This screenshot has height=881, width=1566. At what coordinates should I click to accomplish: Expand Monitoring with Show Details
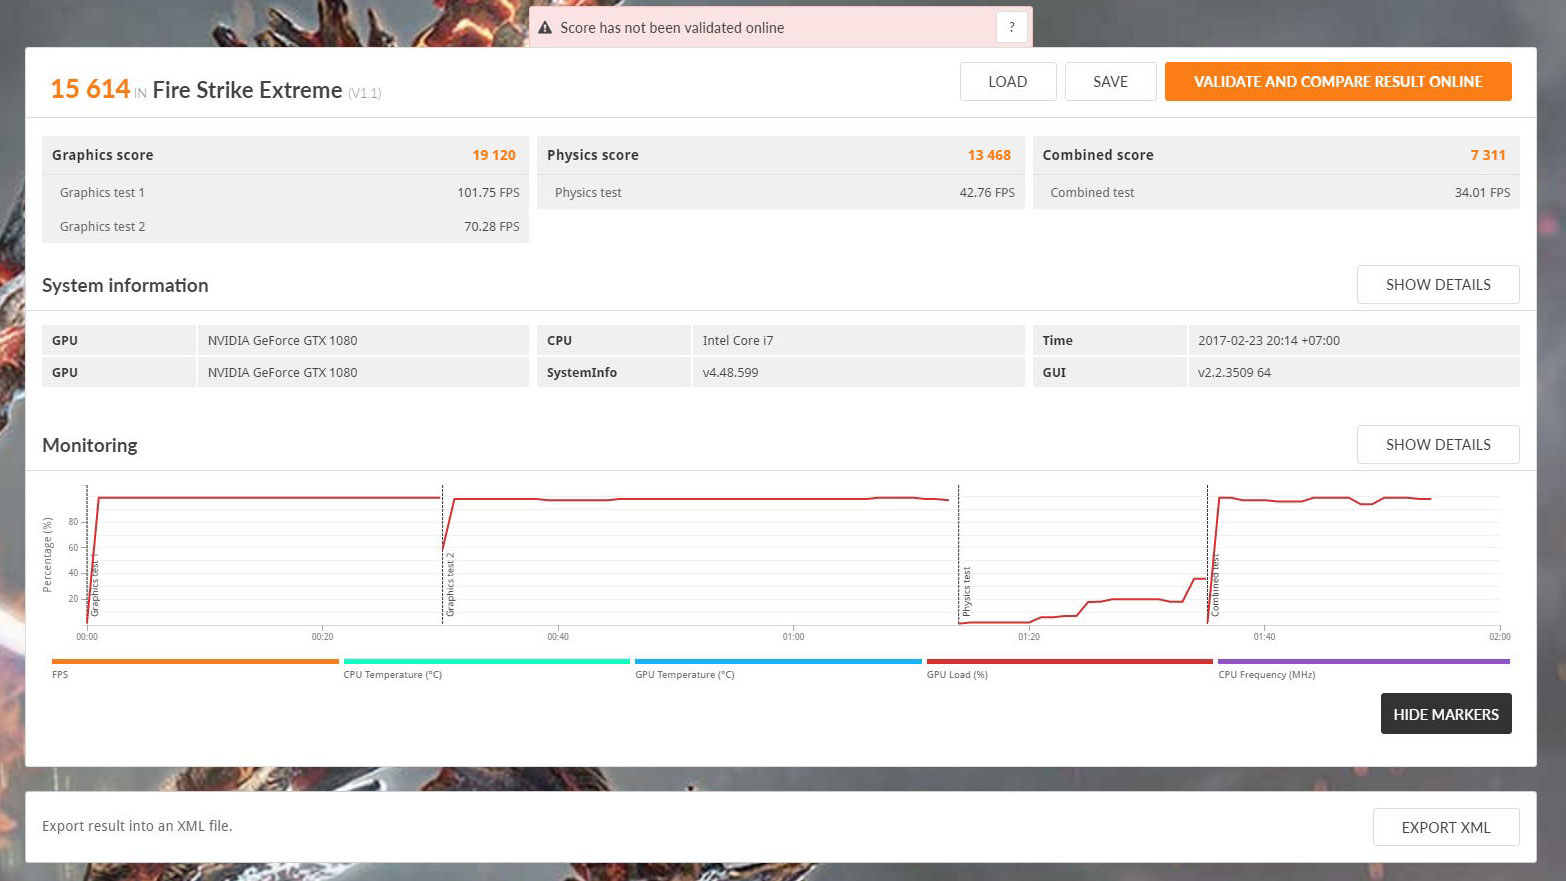point(1437,445)
